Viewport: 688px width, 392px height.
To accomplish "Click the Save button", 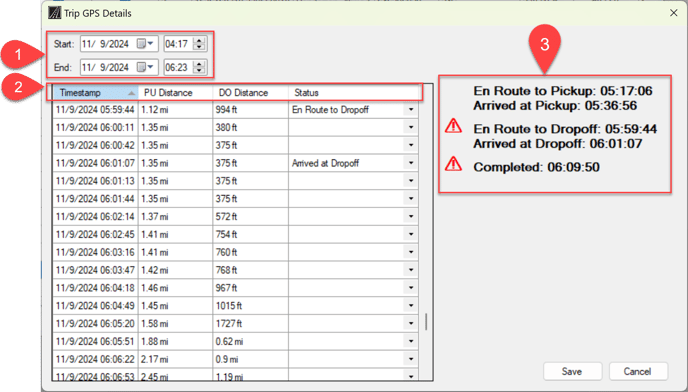I will click(572, 371).
